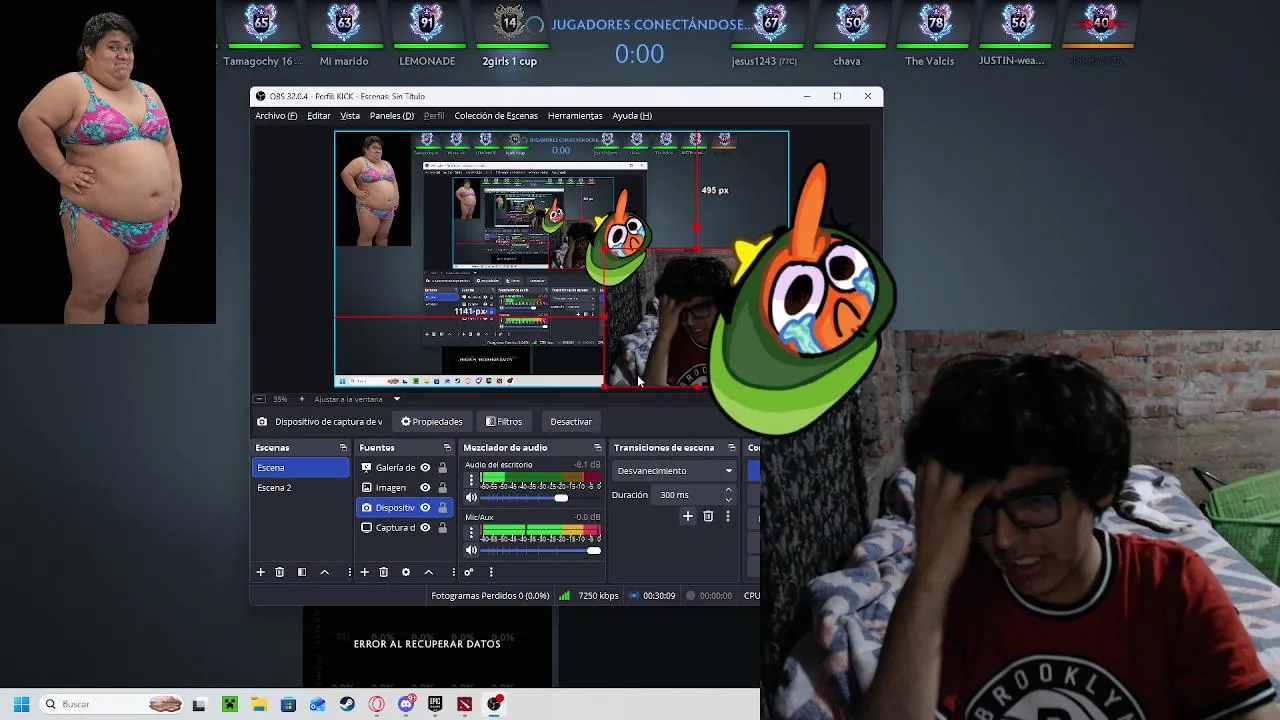Open Editar menu
1280x720 pixels.
318,116
